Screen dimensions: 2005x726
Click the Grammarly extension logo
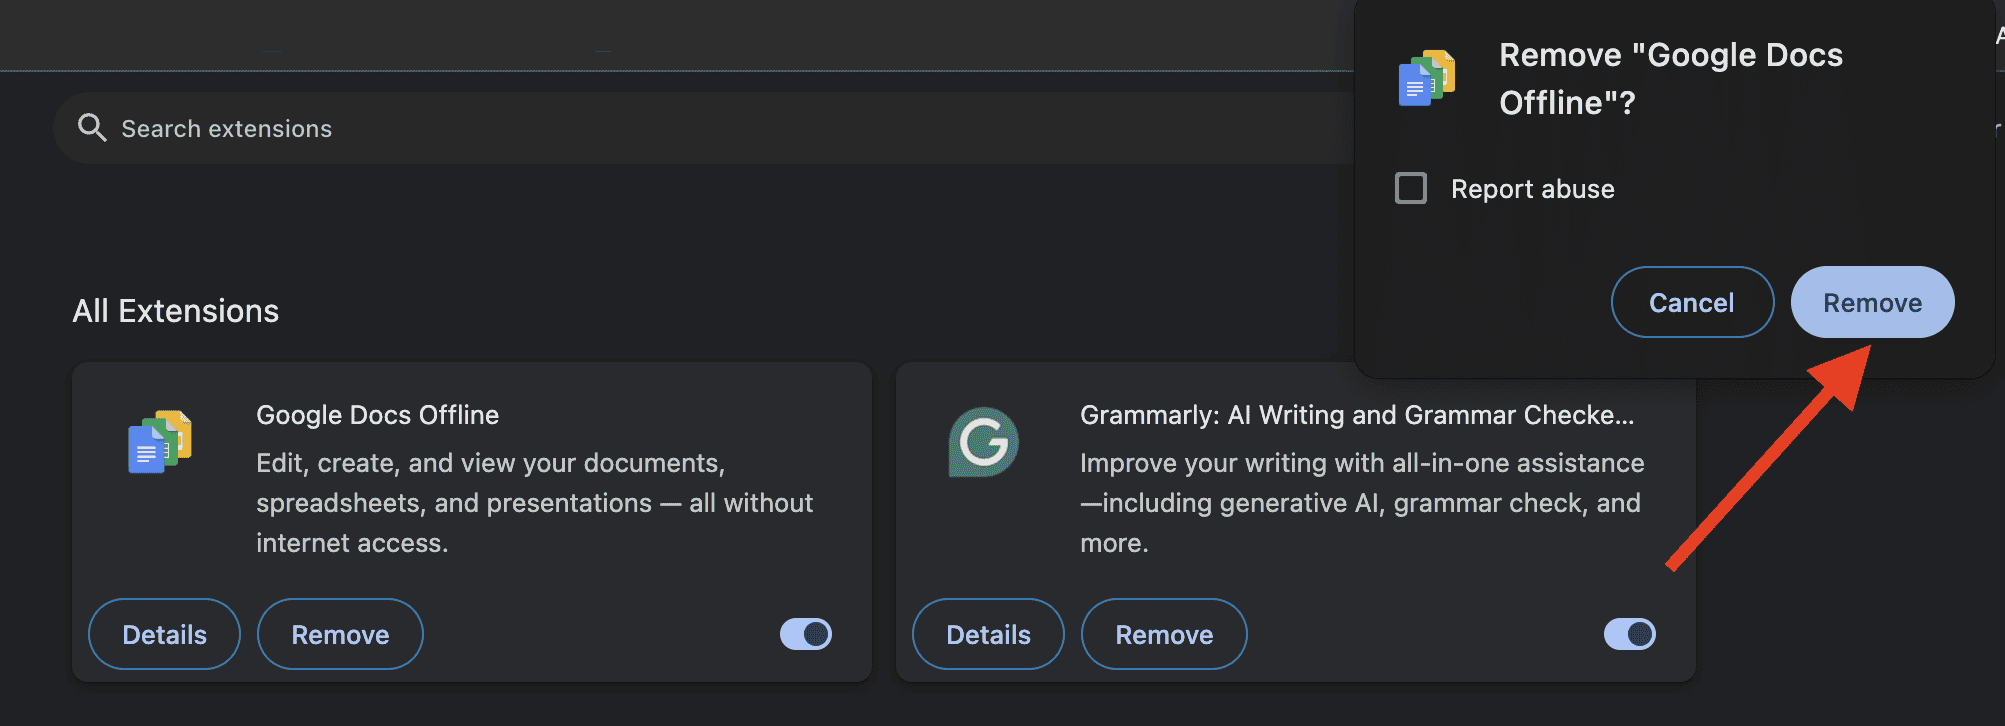tap(983, 441)
